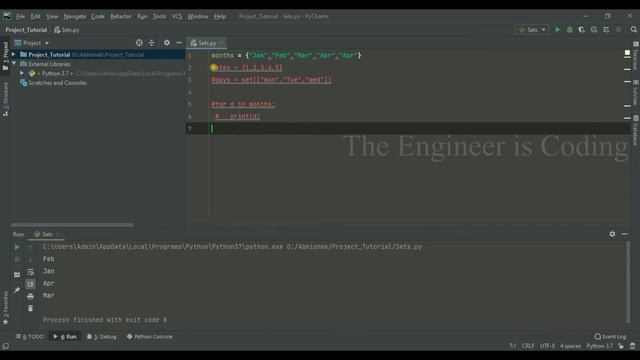This screenshot has height=360, width=640.
Task: Select the Sets.py editor tab
Action: point(207,43)
